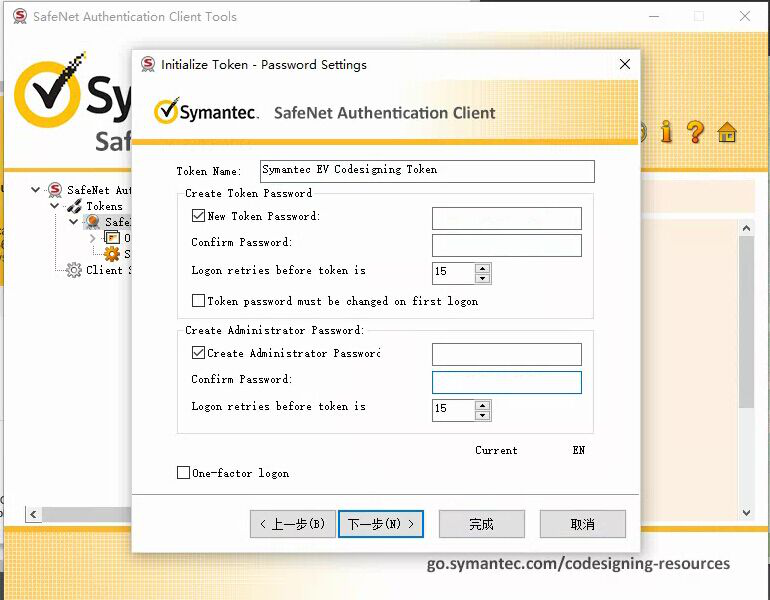770x600 pixels.
Task: Decrease administrator logon retries
Action: pyautogui.click(x=483, y=415)
